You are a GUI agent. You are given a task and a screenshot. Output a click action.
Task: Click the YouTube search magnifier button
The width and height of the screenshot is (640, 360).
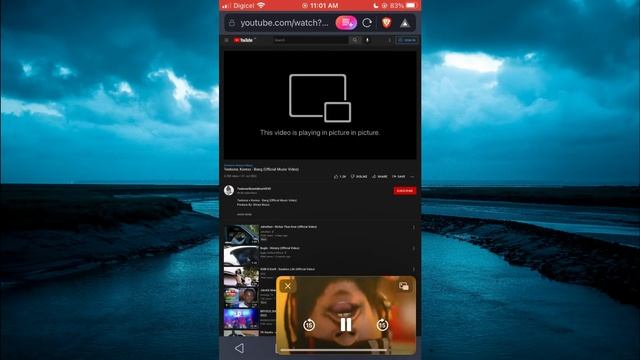click(x=355, y=40)
